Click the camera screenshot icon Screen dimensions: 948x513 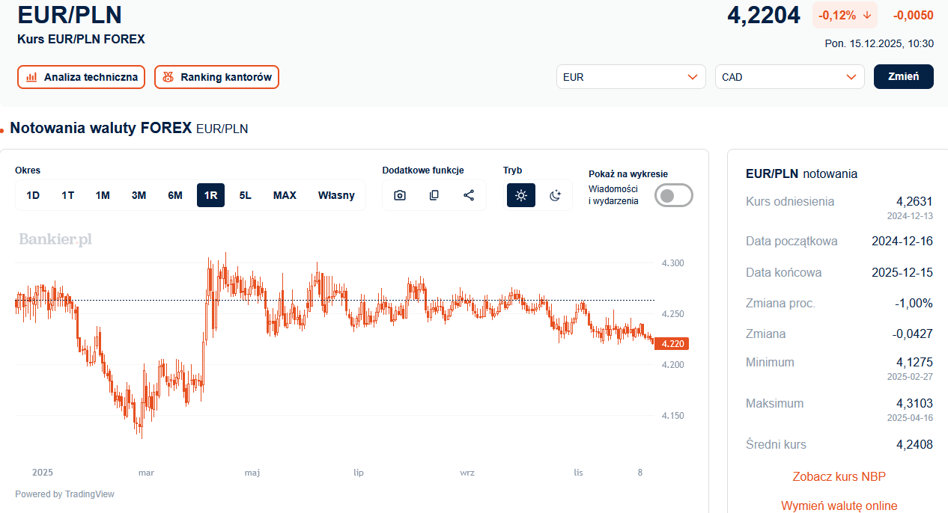400,195
